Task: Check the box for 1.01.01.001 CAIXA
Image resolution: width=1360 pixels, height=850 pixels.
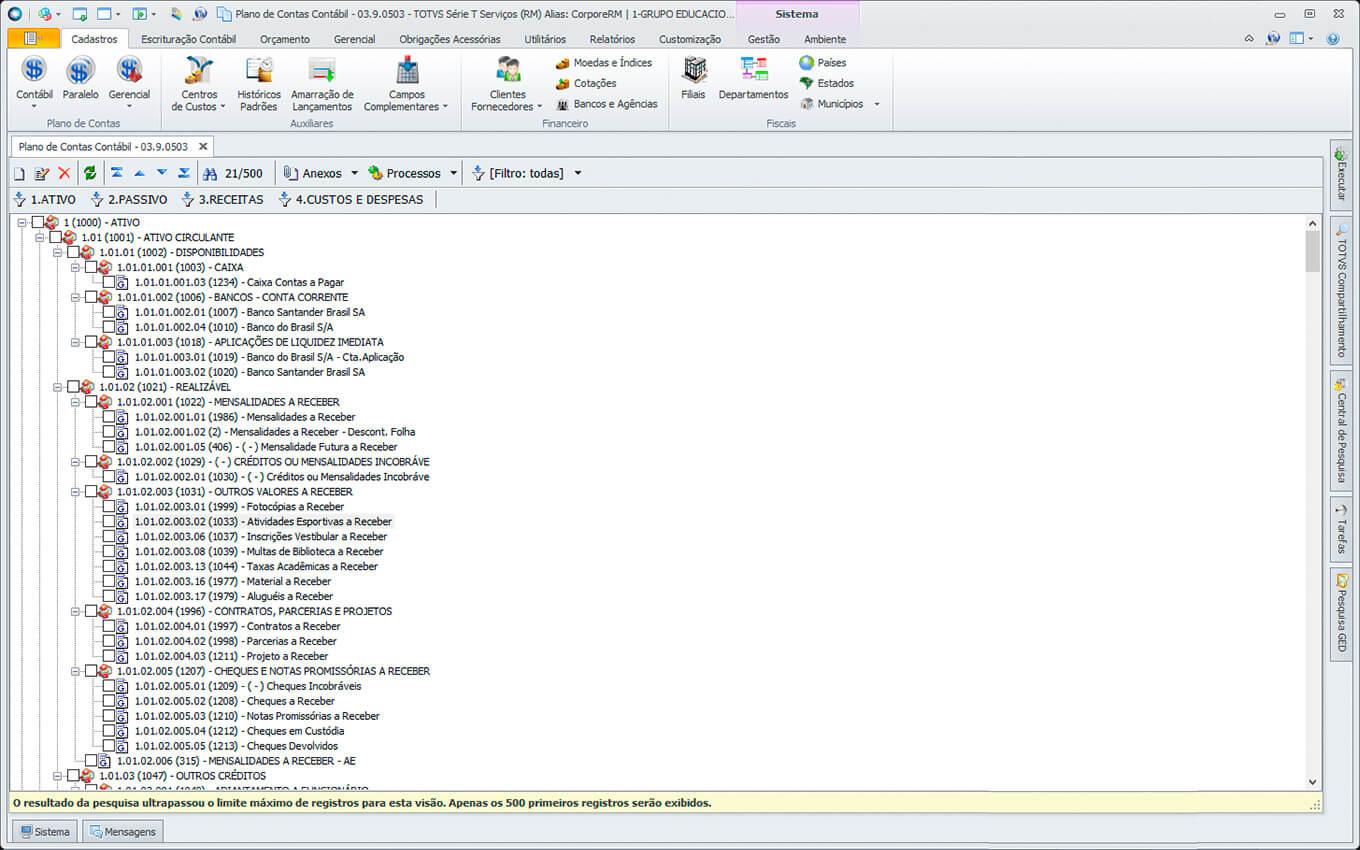Action: 91,268
